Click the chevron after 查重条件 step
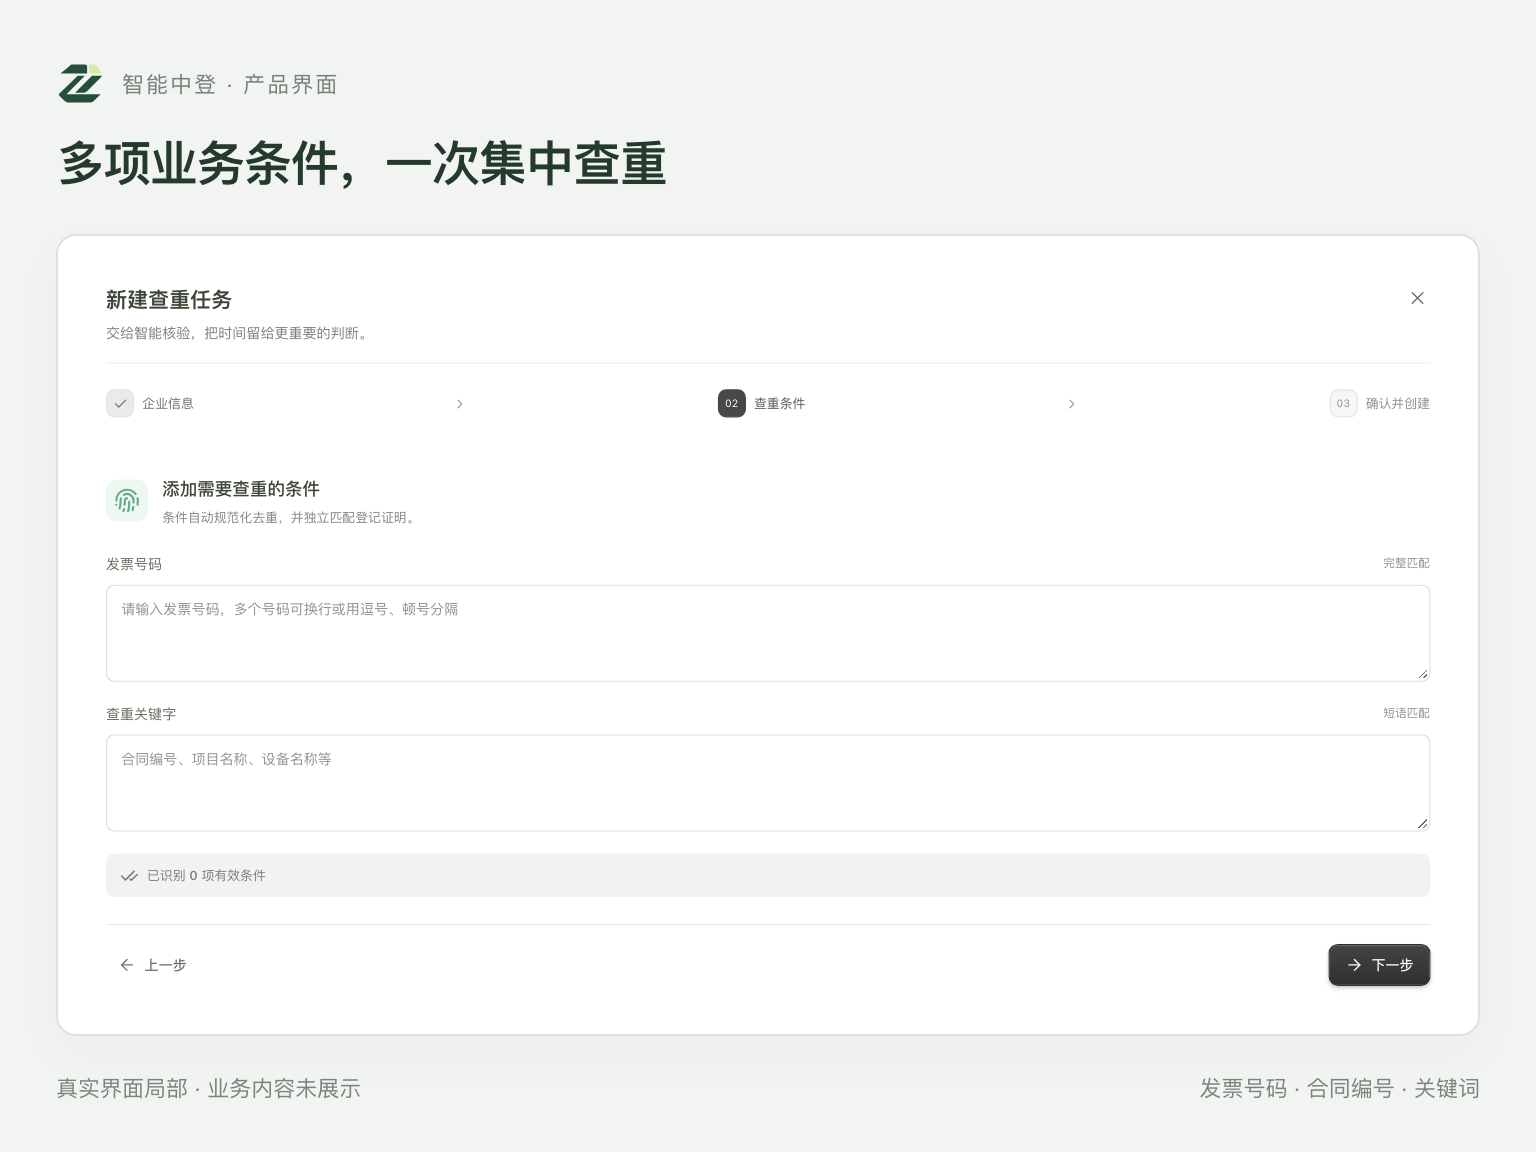Screen dimensions: 1536x1152 pos(1071,404)
